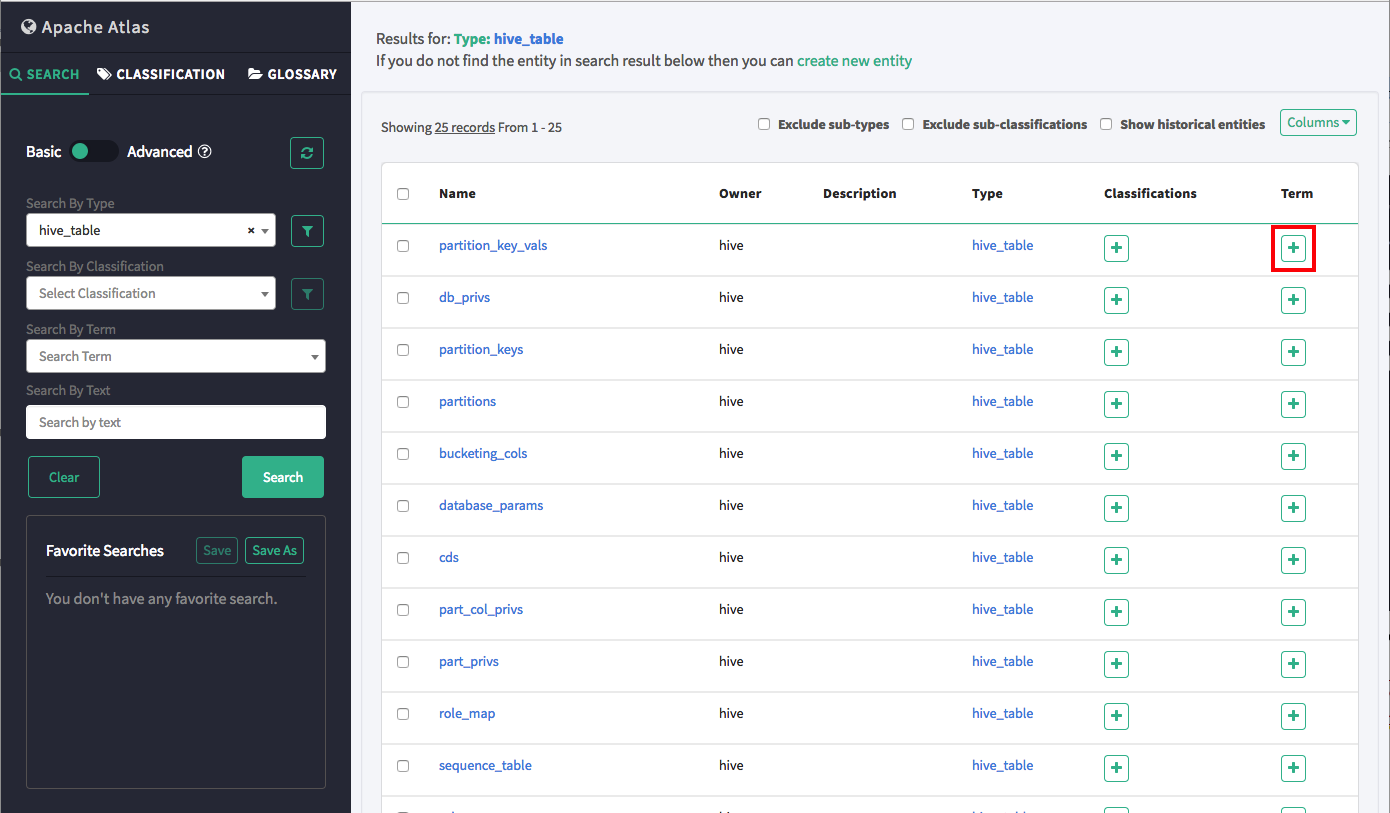Click the Name column header

(457, 194)
